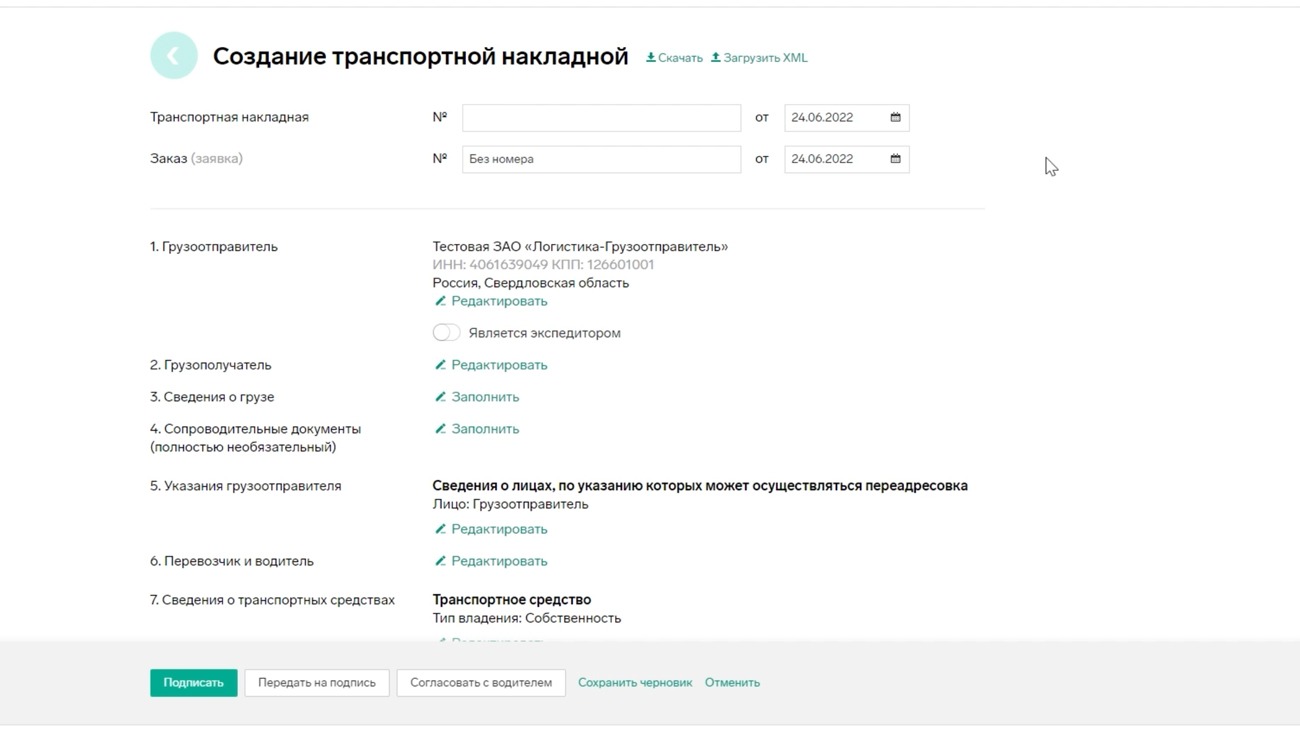Edit Указания грузоотправителя via Редактировать

pos(490,529)
